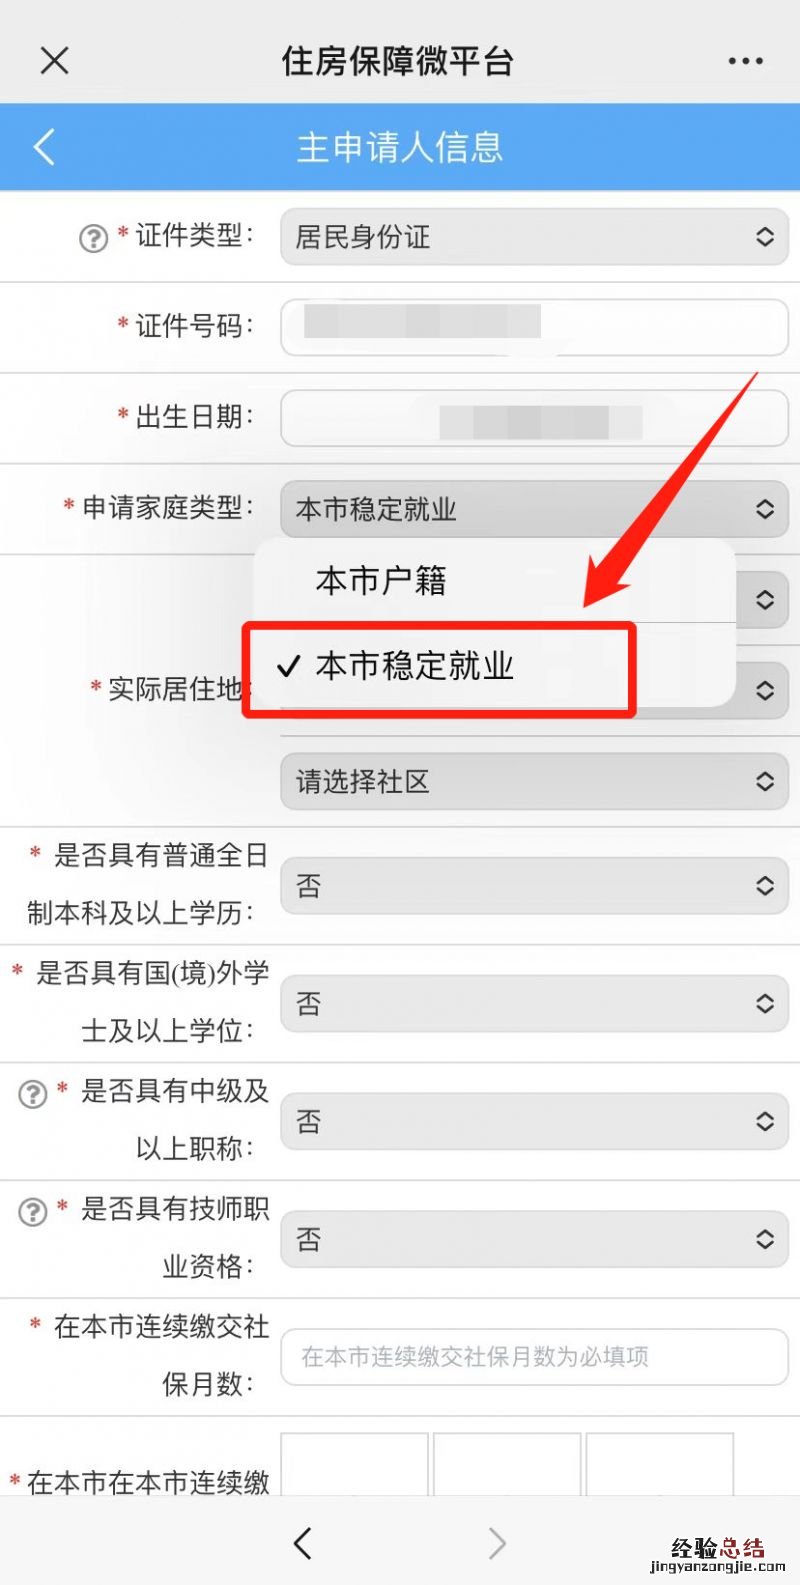Open the 申请家庭类型 dropdown
The height and width of the screenshot is (1585, 800).
(x=535, y=509)
